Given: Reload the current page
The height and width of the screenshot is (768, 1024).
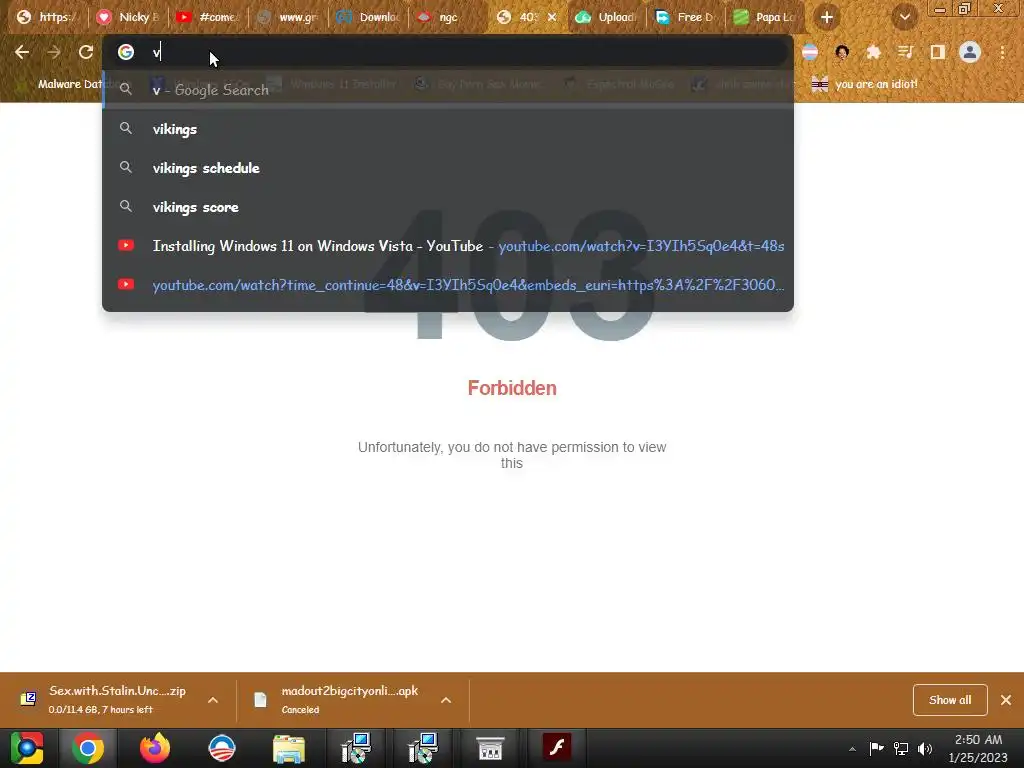Looking at the screenshot, I should 86,52.
